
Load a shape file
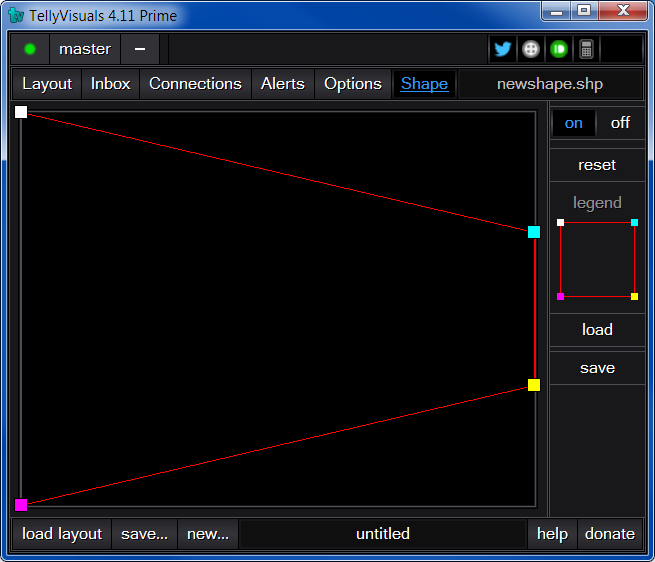(597, 330)
